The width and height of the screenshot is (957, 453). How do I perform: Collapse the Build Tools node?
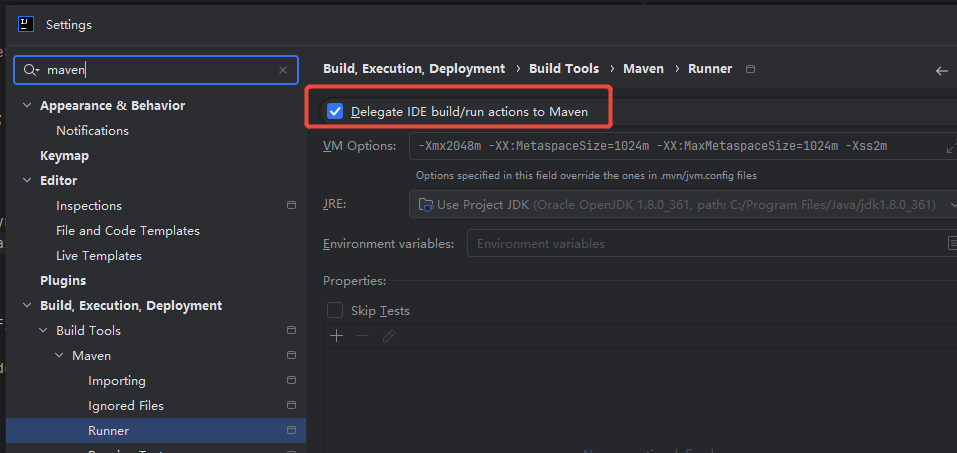tap(43, 331)
